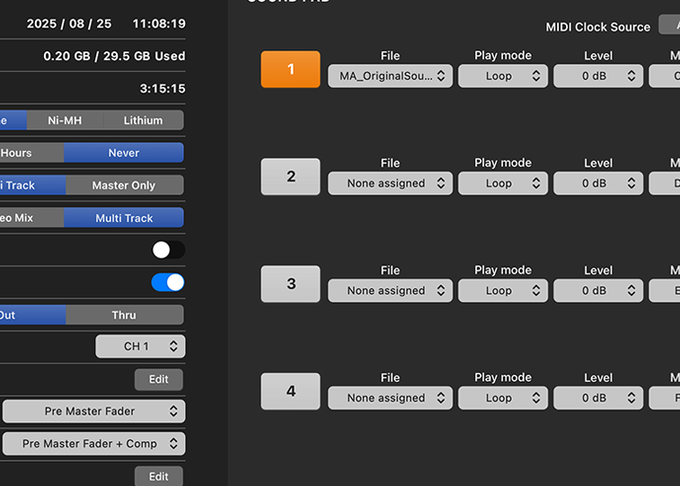This screenshot has width=680, height=486.
Task: Select the Multi Track option
Action: 124,218
